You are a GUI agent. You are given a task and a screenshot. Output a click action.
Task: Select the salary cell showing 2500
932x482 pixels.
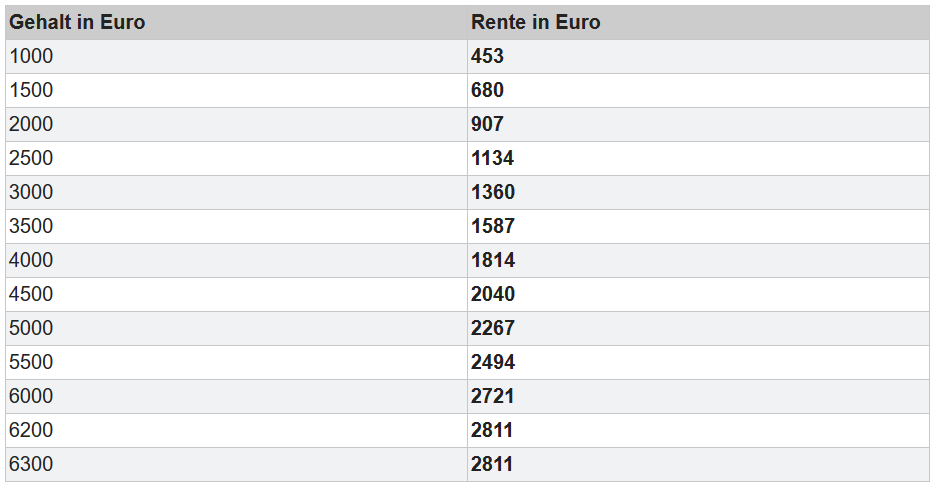click(31, 158)
